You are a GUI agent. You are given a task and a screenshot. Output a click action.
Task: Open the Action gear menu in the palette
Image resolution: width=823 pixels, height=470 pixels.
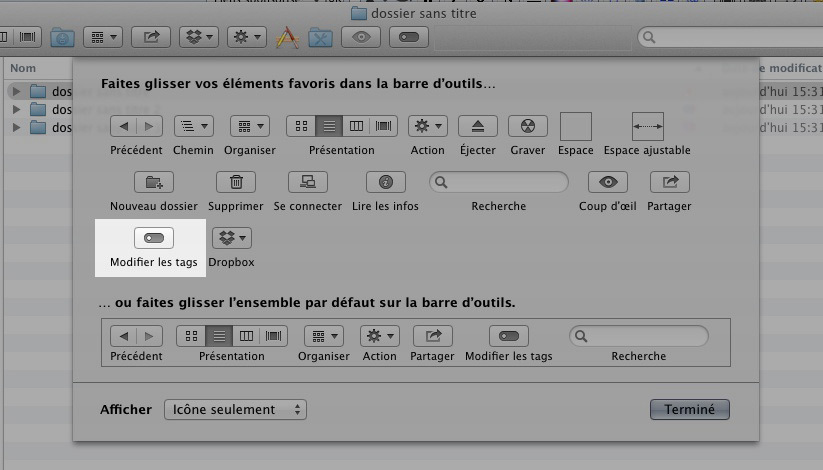coord(428,126)
